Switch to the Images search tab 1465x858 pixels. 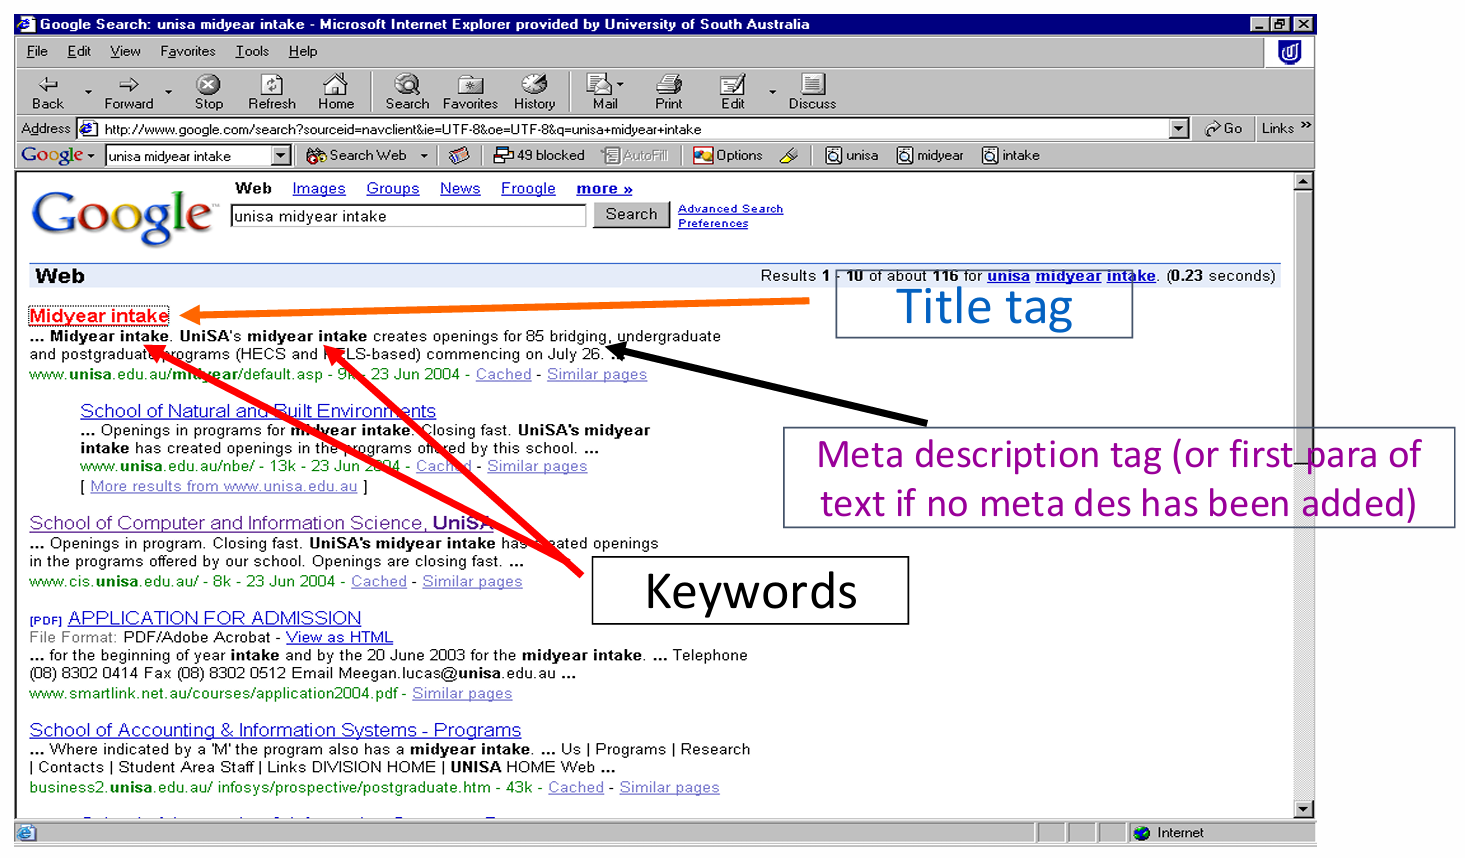point(318,188)
